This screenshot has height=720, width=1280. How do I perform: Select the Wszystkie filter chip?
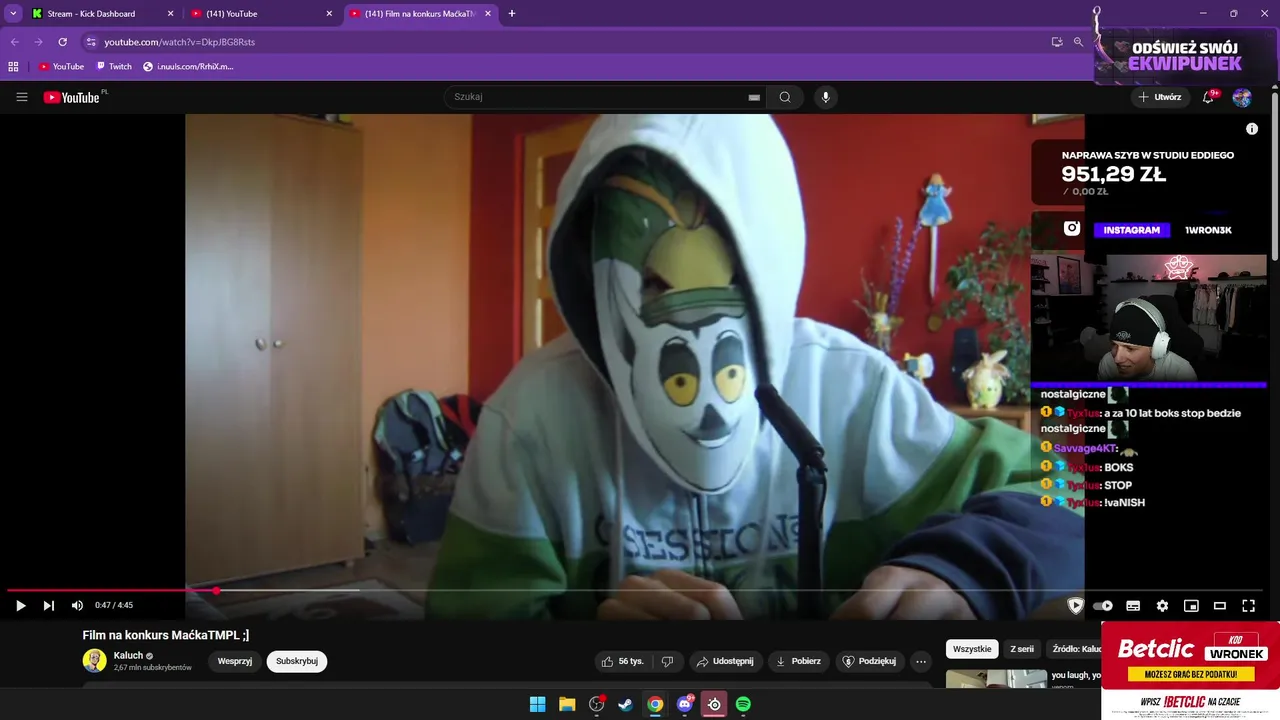tap(972, 649)
